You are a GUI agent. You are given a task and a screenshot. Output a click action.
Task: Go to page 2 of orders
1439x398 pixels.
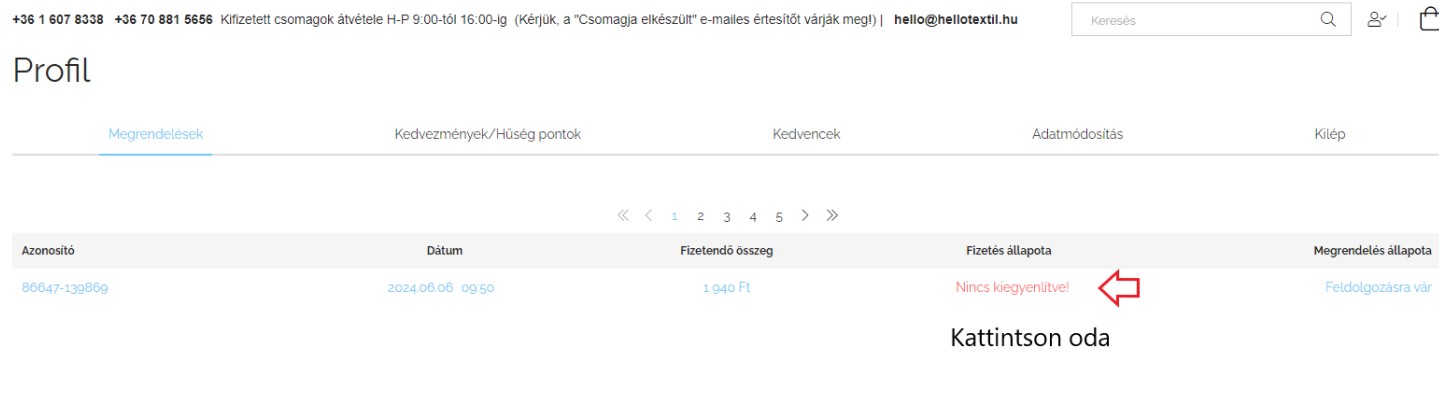click(x=701, y=216)
